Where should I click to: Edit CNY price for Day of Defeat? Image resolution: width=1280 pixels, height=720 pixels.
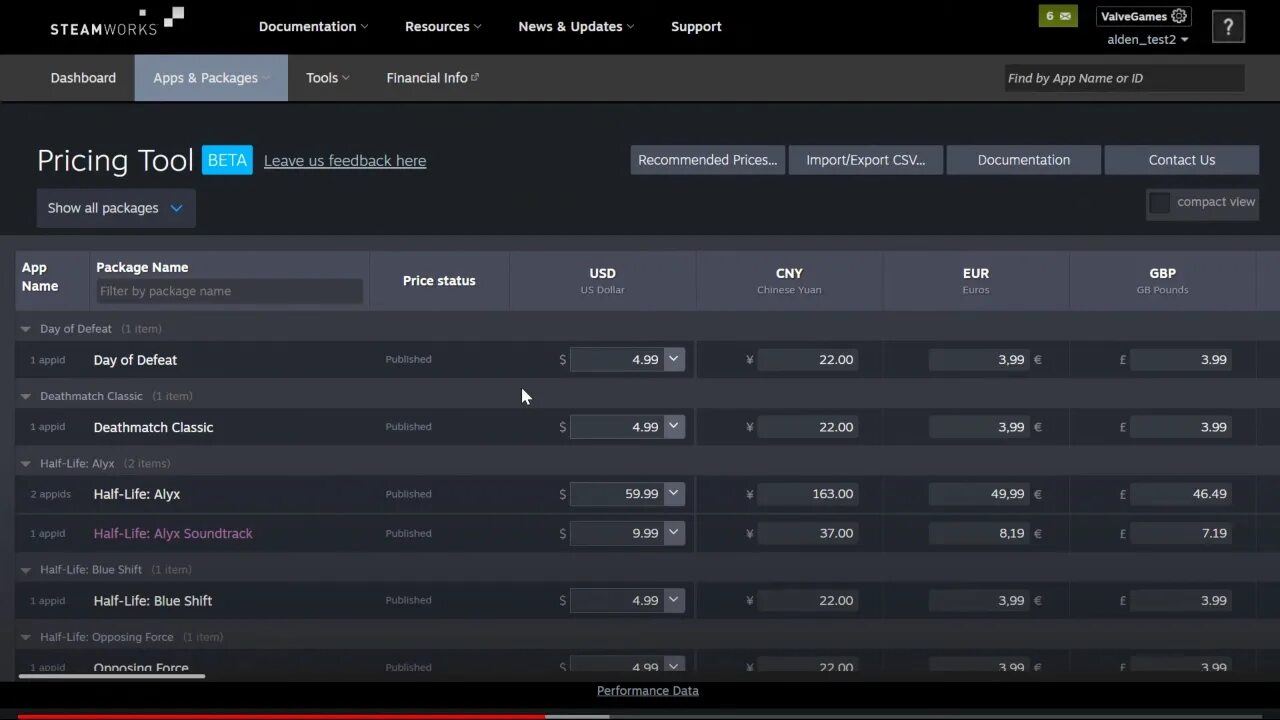(808, 360)
